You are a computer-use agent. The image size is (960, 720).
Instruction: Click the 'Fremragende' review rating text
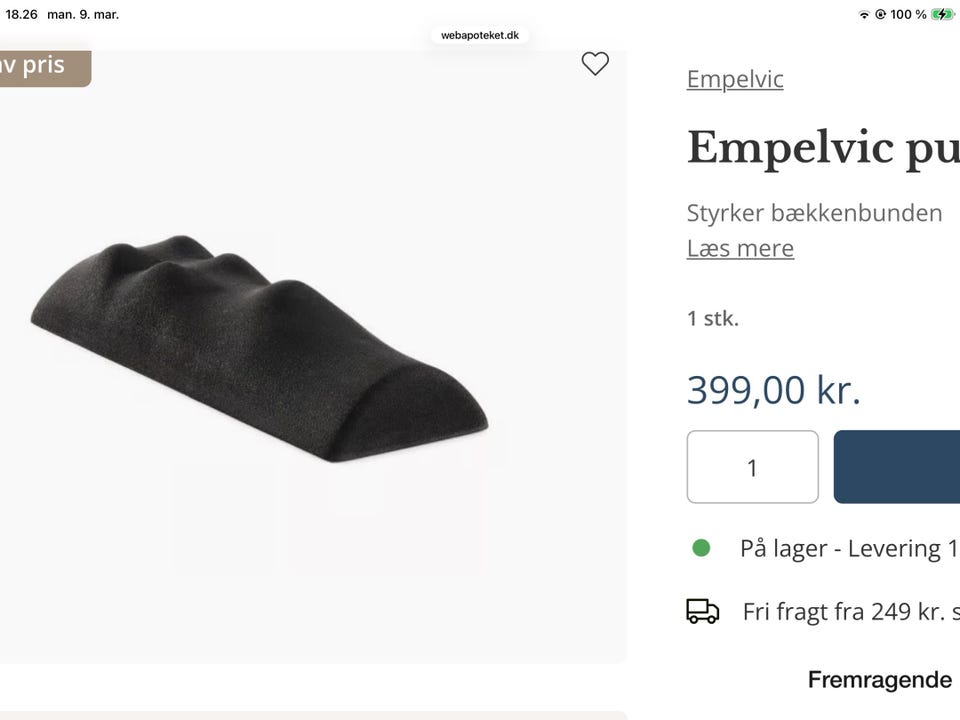point(880,680)
